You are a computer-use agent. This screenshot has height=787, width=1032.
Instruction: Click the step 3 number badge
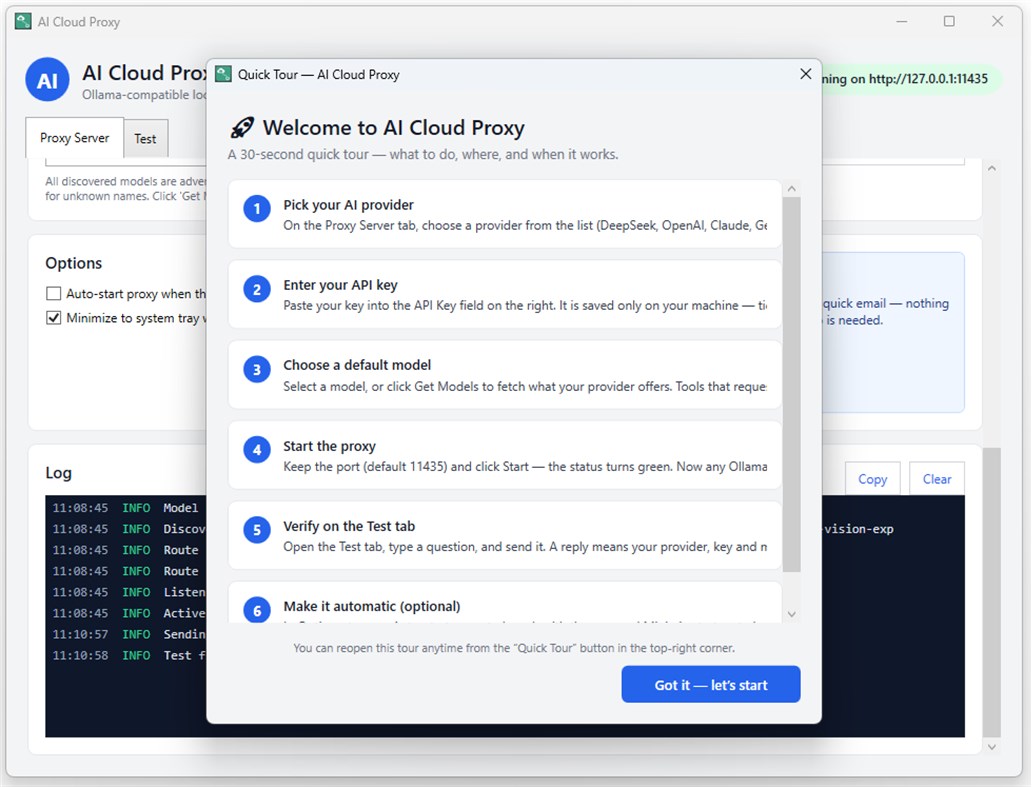tap(257, 369)
